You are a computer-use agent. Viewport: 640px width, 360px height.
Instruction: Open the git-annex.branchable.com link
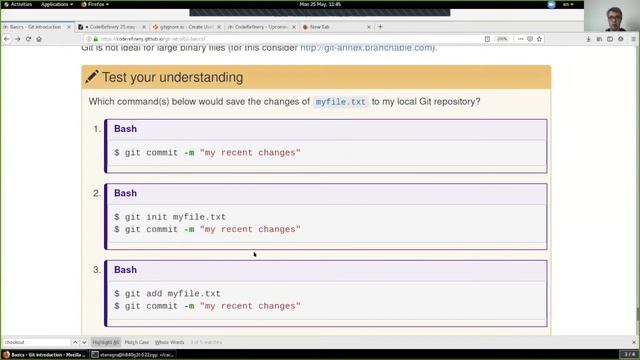366,48
